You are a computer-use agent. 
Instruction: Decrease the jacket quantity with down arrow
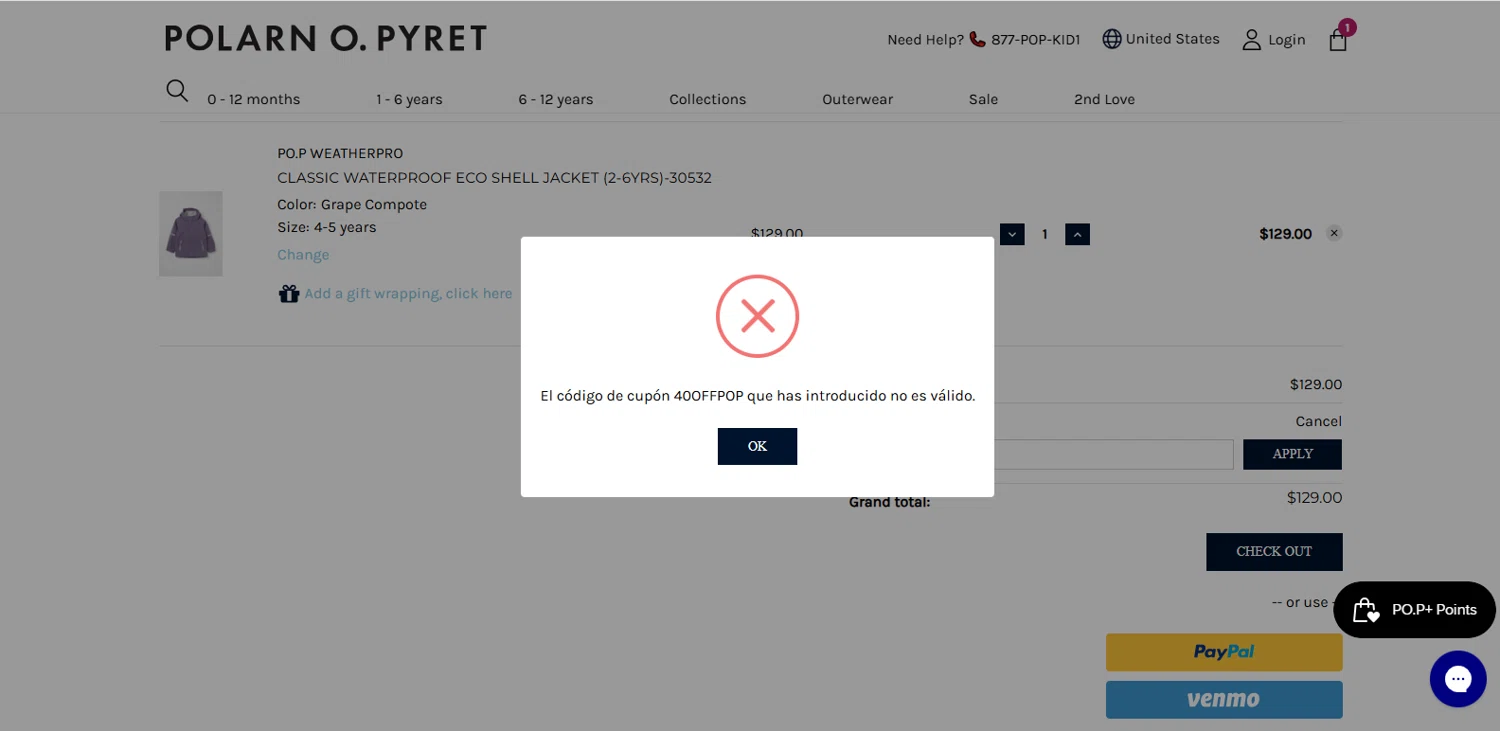(1012, 234)
